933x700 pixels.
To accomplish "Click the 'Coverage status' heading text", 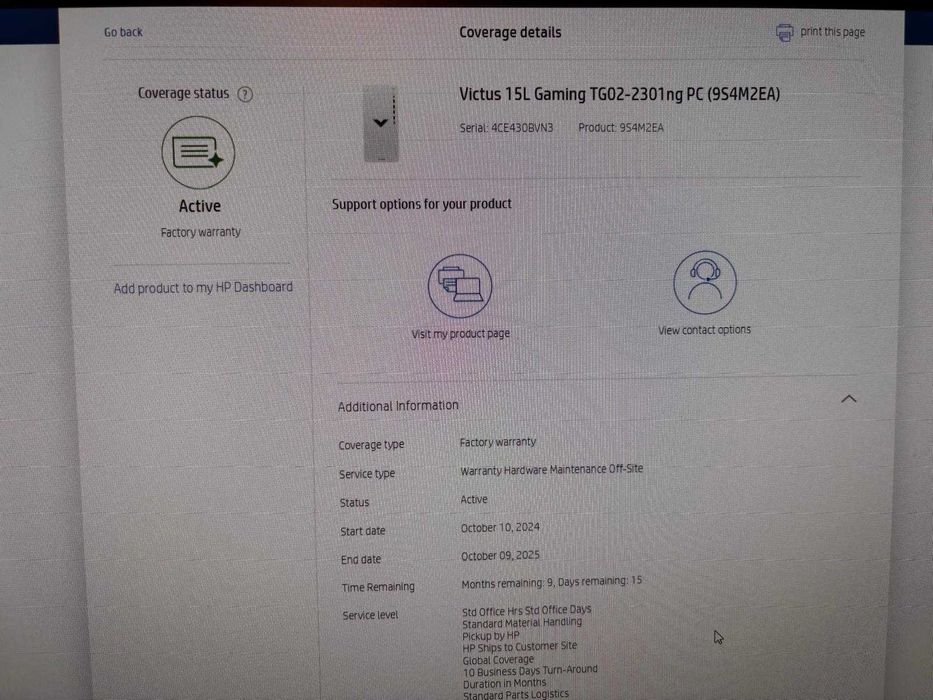I will click(183, 93).
